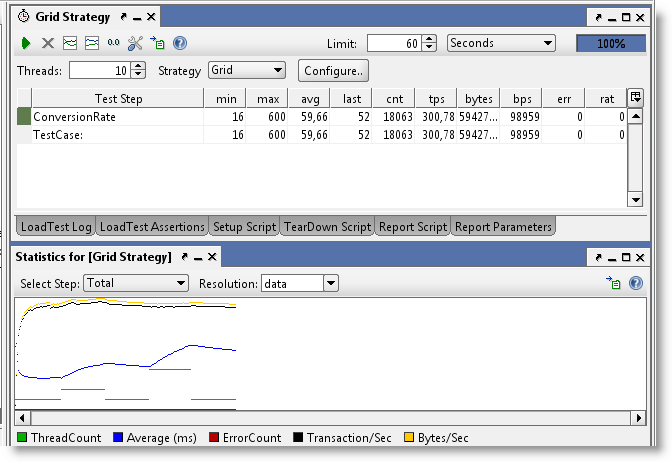Click the Average (ms) blue legend swatch
672x462 pixels.
(118, 437)
